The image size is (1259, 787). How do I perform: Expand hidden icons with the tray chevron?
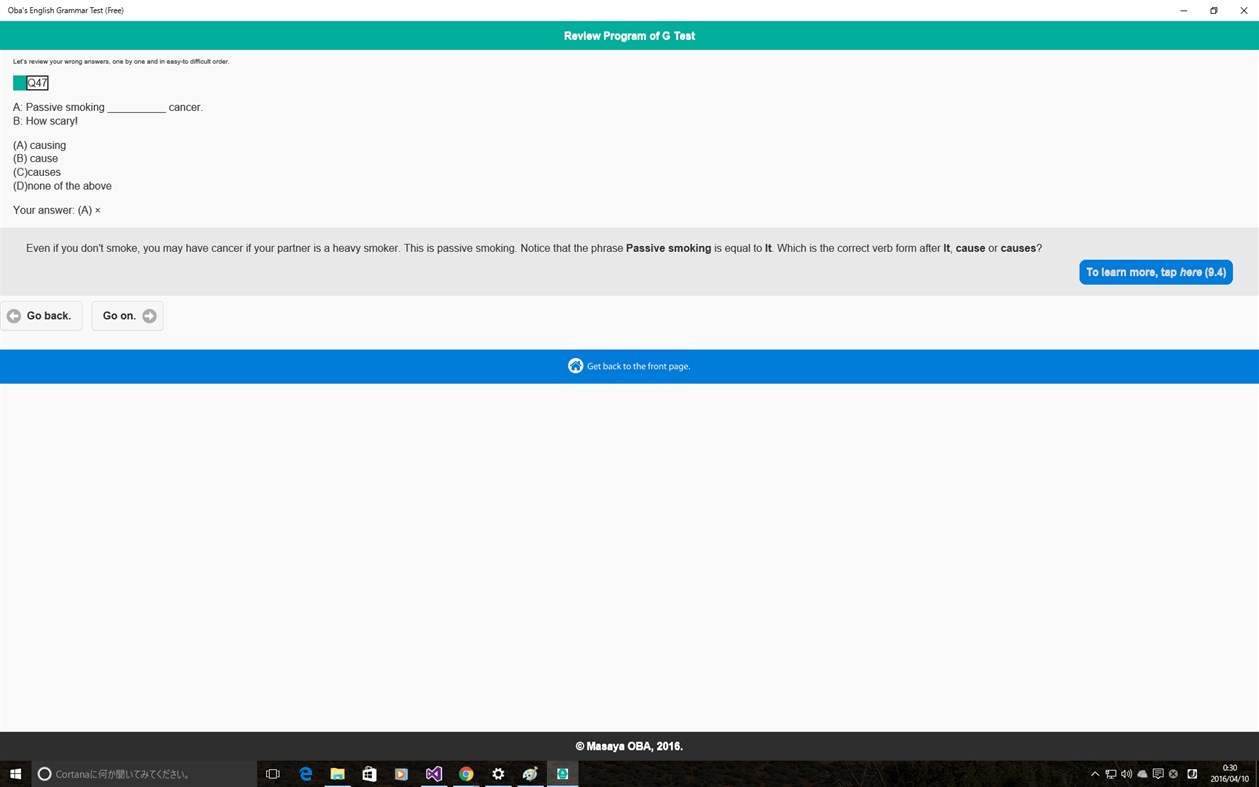click(x=1095, y=773)
